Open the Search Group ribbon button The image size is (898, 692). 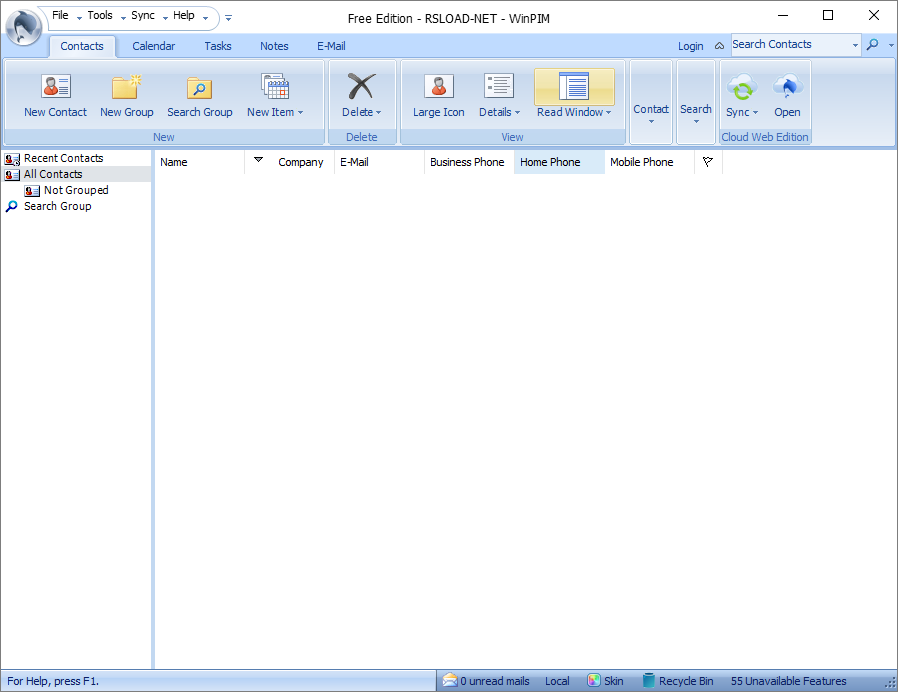pos(199,96)
